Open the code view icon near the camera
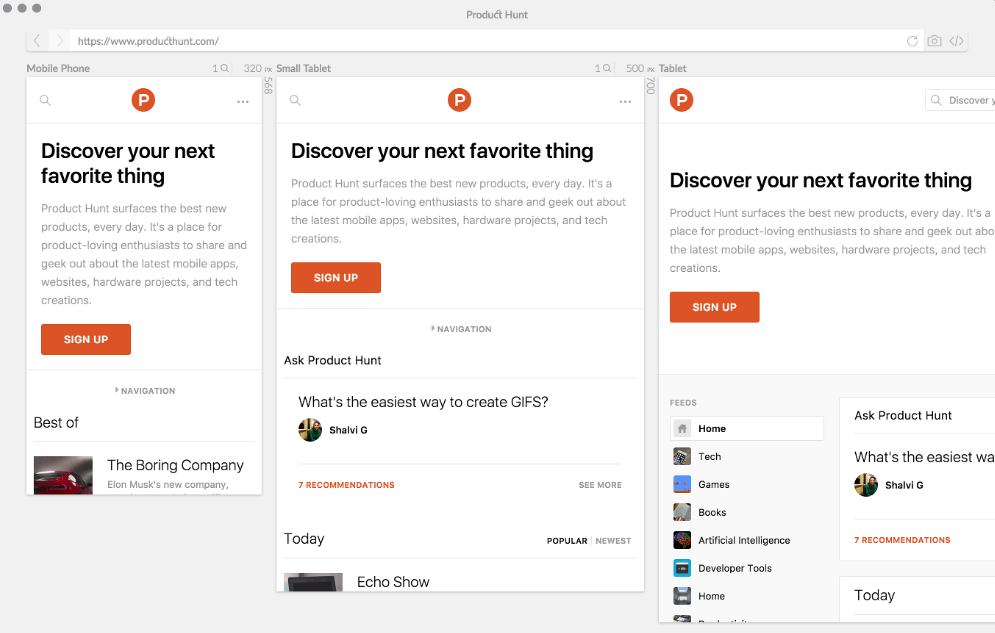Viewport: 995px width, 633px height. coord(957,40)
